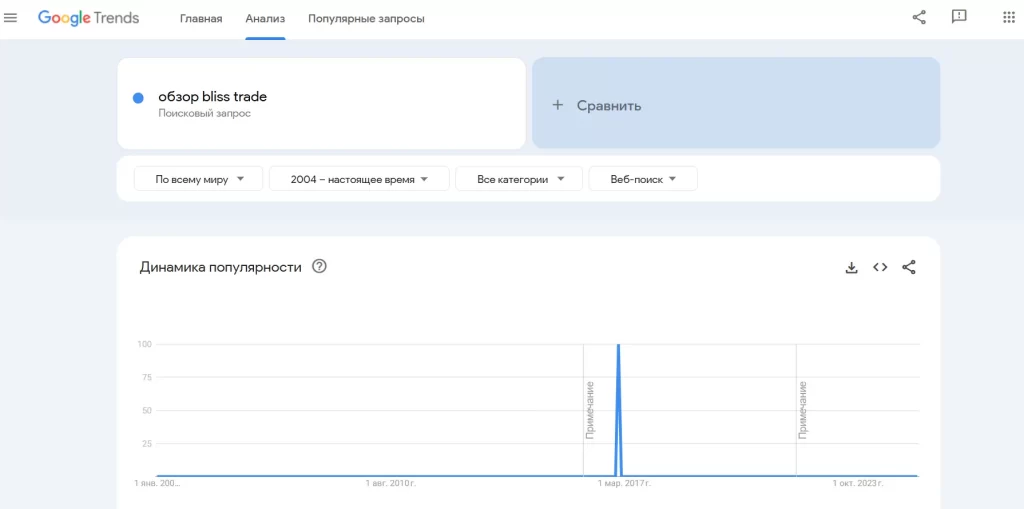The height and width of the screenshot is (509, 1024).
Task: Click the 1 авг. 2010 г. axis label
Action: [391, 484]
